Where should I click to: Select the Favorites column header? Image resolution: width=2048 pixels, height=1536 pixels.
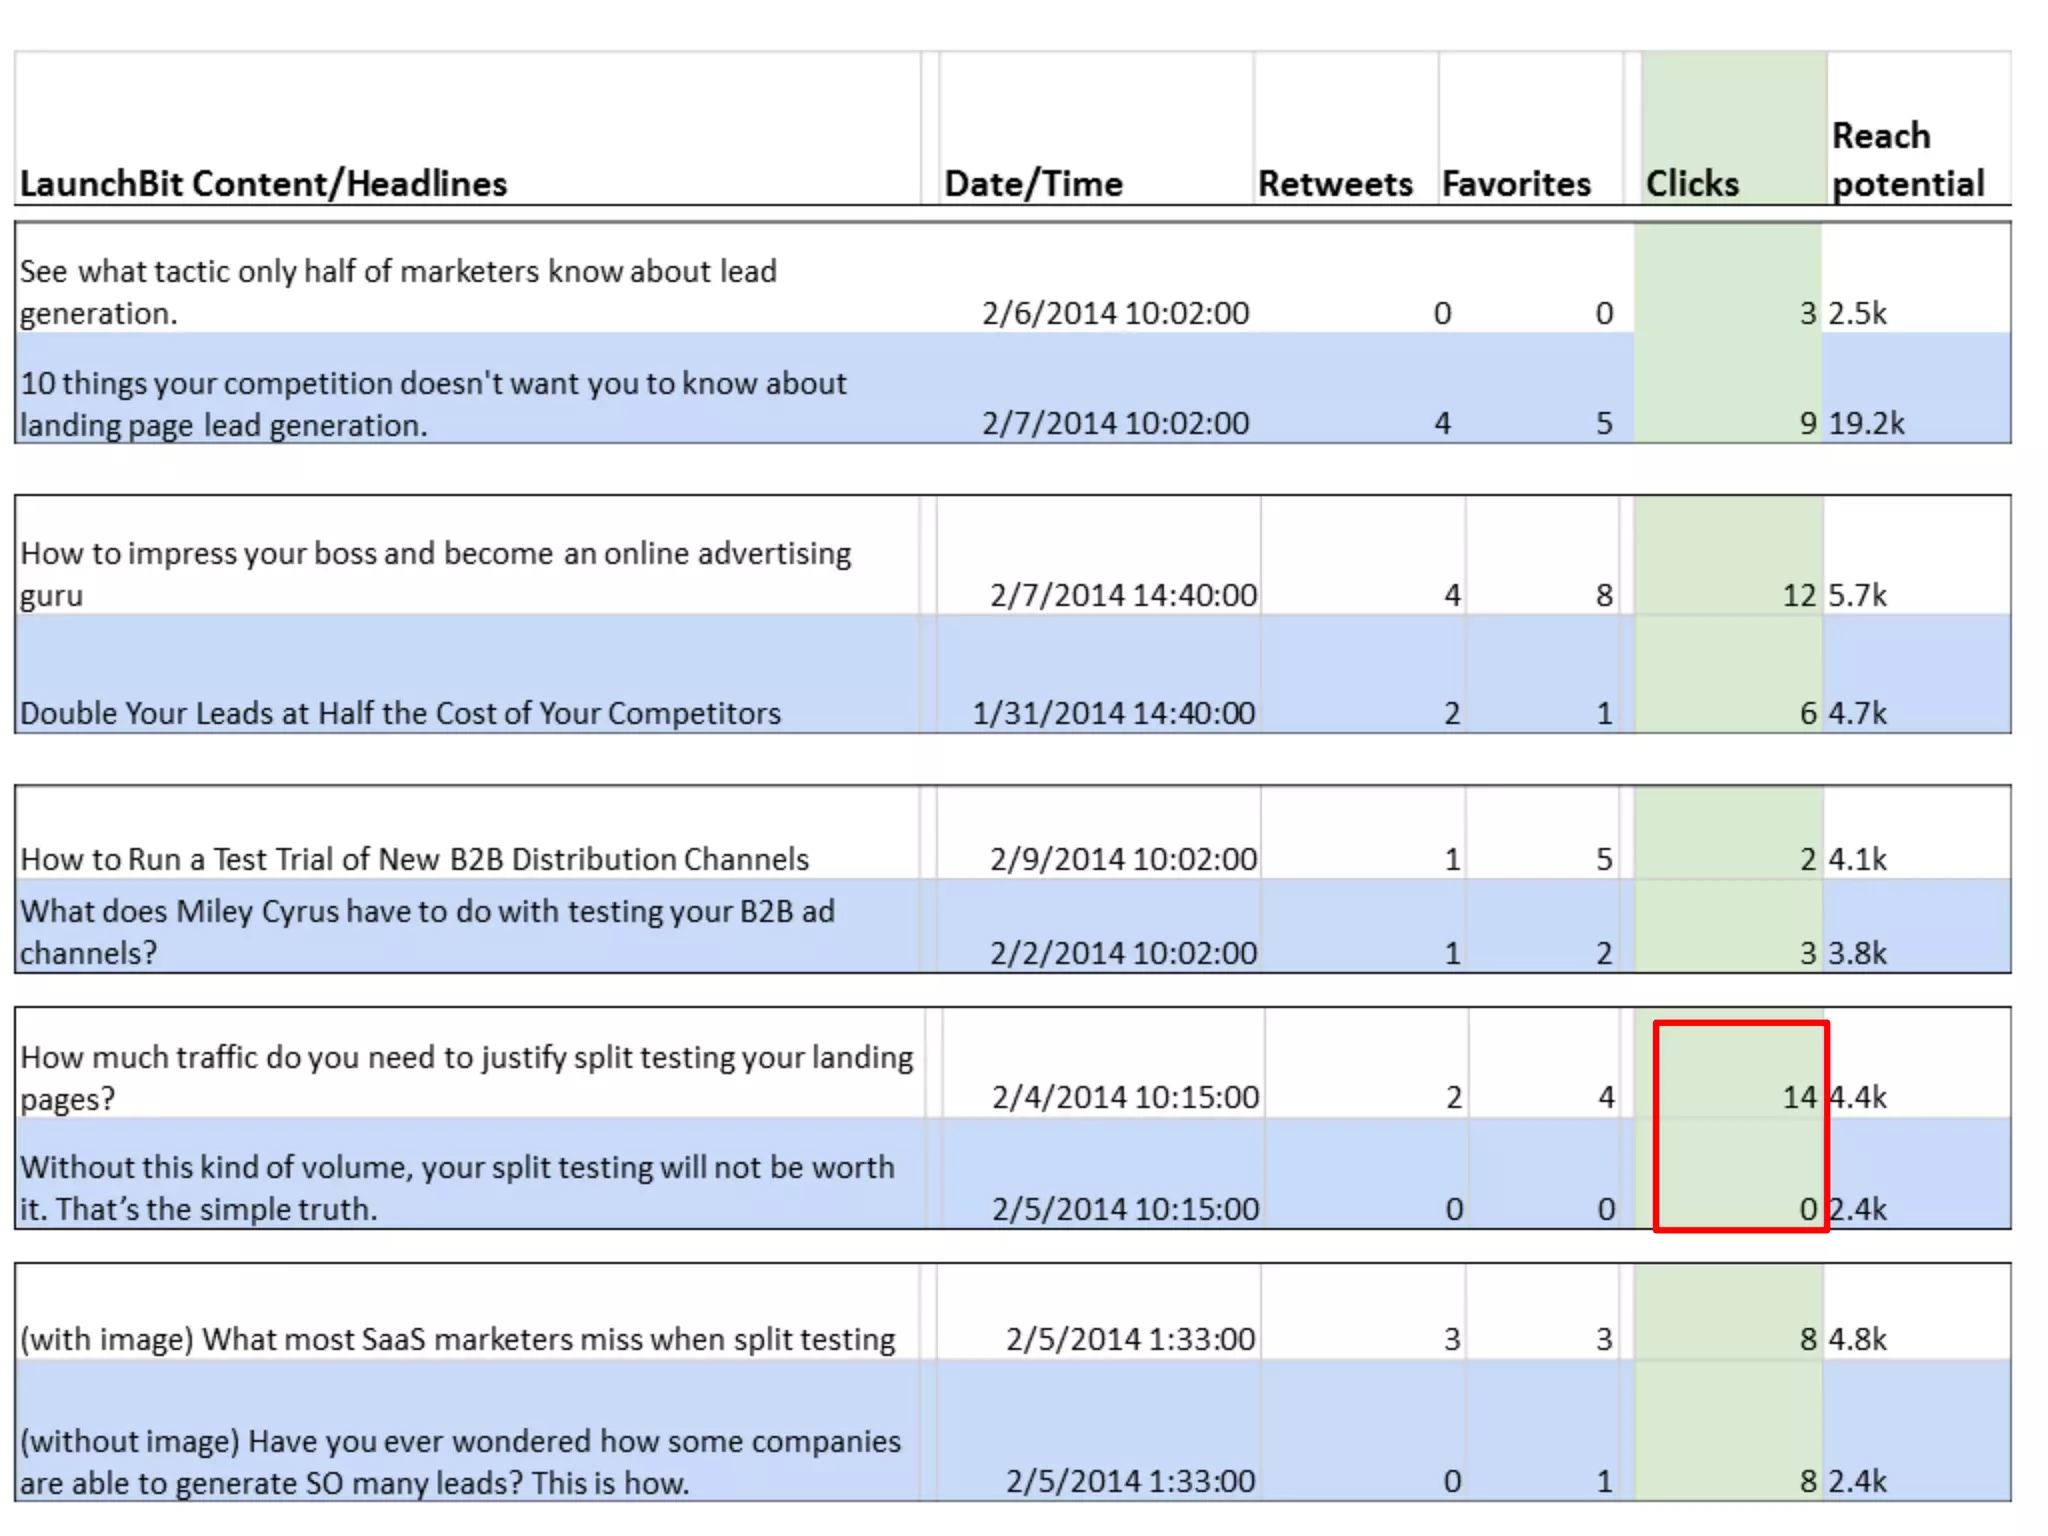1516,184
